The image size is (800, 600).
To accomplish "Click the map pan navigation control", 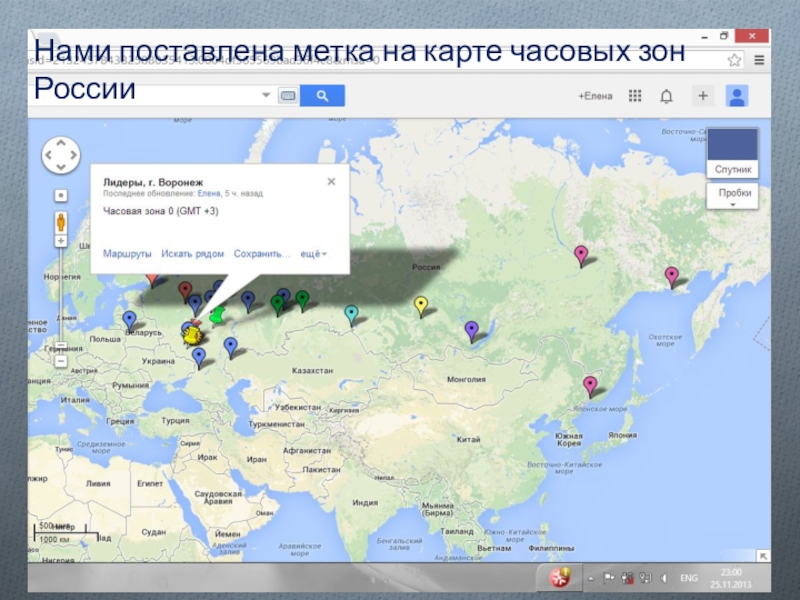I will 61,155.
